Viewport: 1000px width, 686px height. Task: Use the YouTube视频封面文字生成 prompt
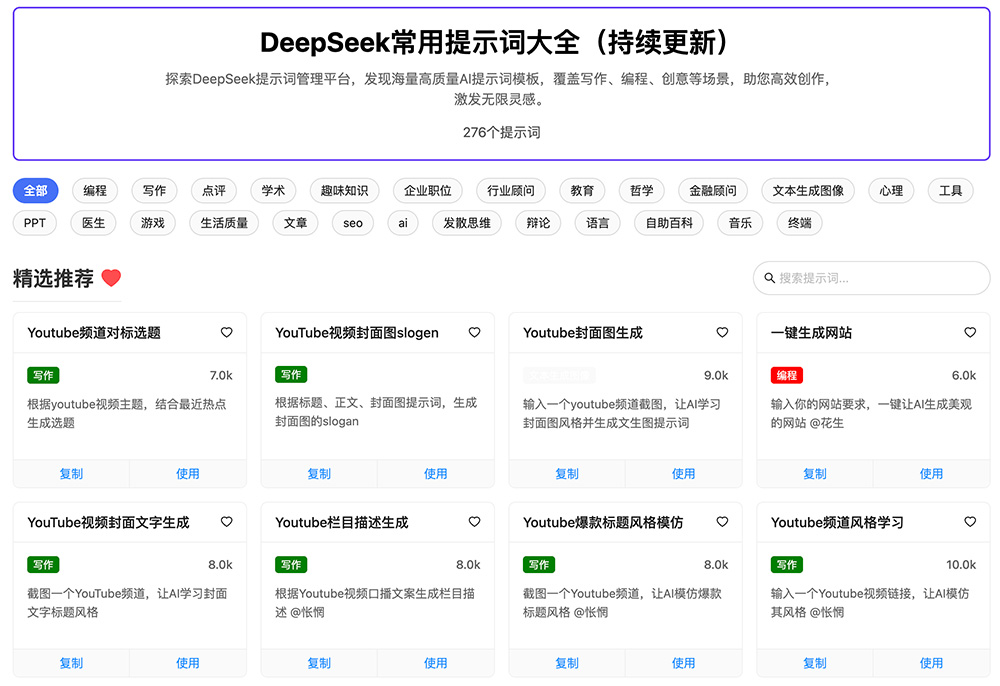click(x=188, y=663)
